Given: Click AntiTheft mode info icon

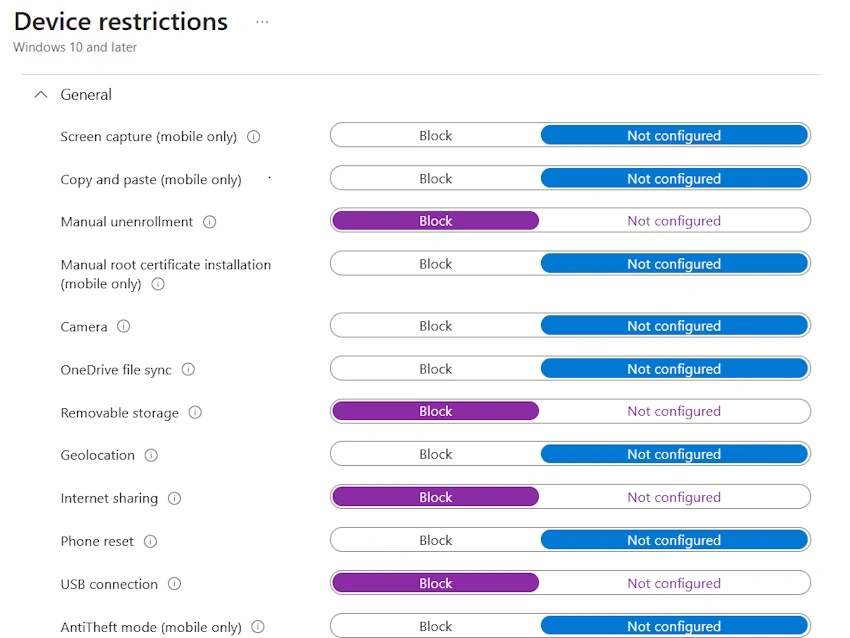Looking at the screenshot, I should pyautogui.click(x=258, y=627).
